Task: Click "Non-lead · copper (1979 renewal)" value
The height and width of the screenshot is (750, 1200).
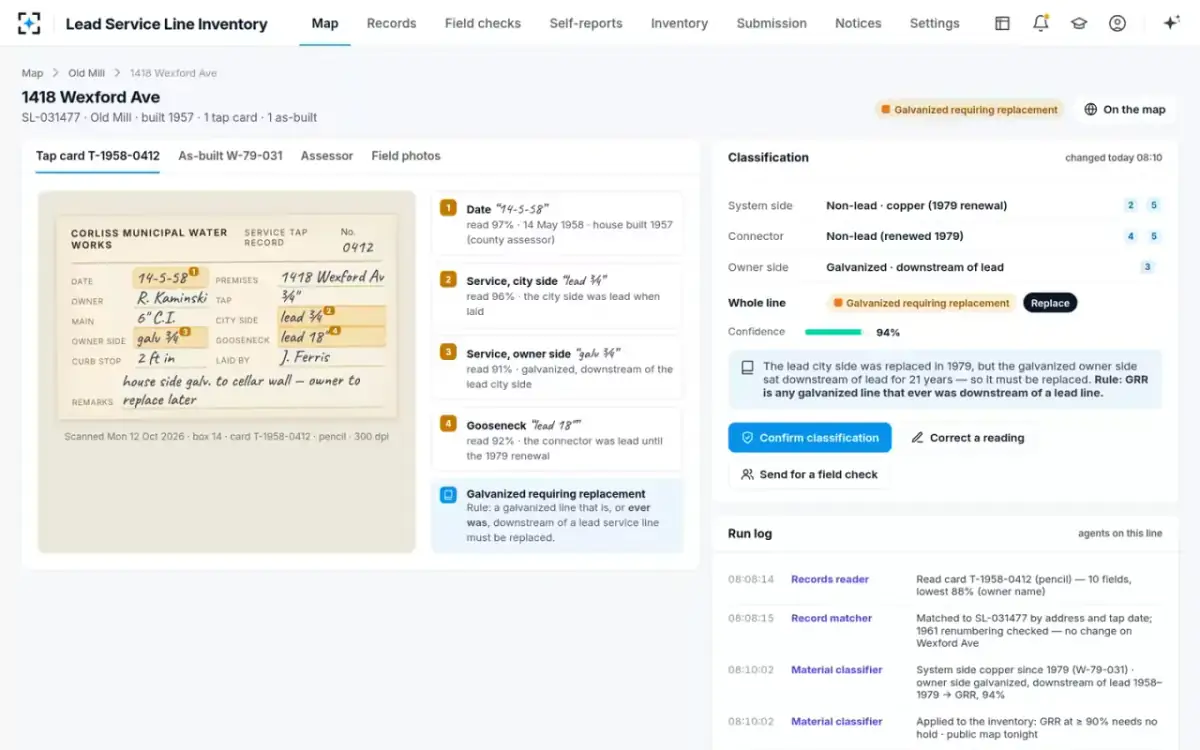Action: click(916, 205)
